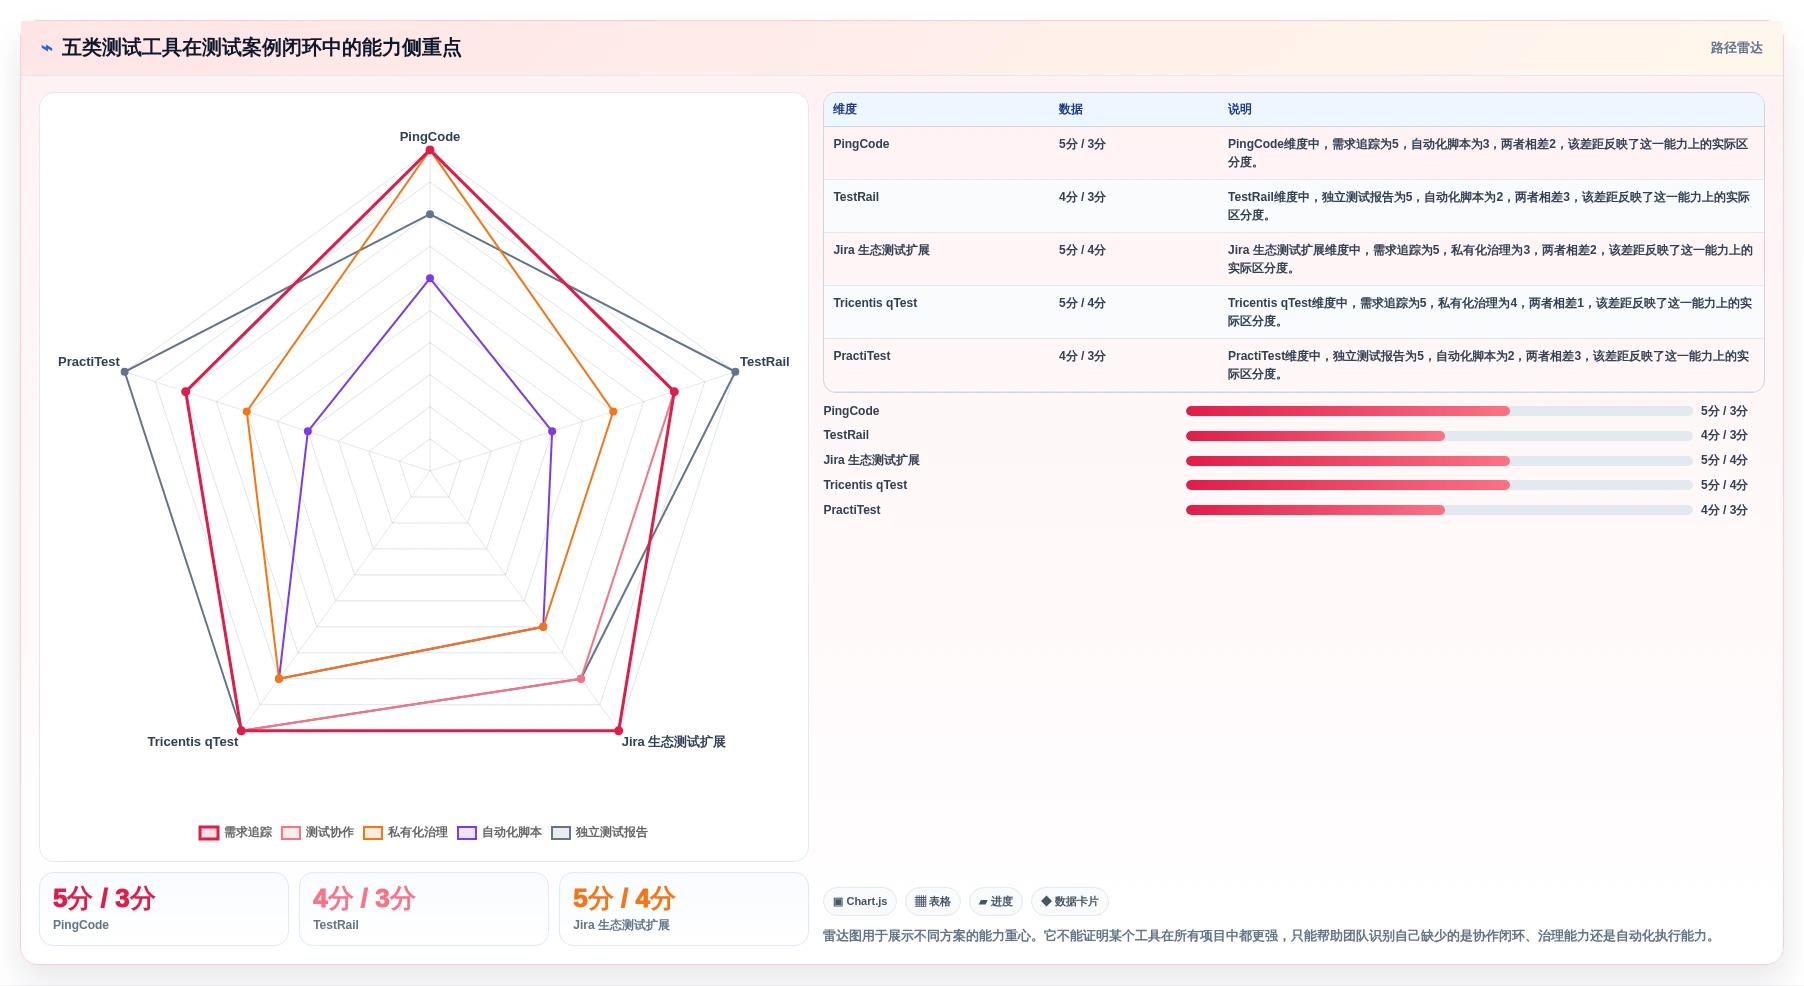
Task: Select the PractiTest table row name
Action: [x=862, y=356]
